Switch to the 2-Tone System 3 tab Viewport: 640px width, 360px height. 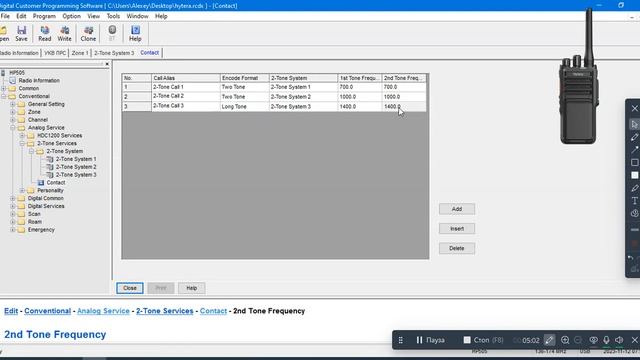114,53
